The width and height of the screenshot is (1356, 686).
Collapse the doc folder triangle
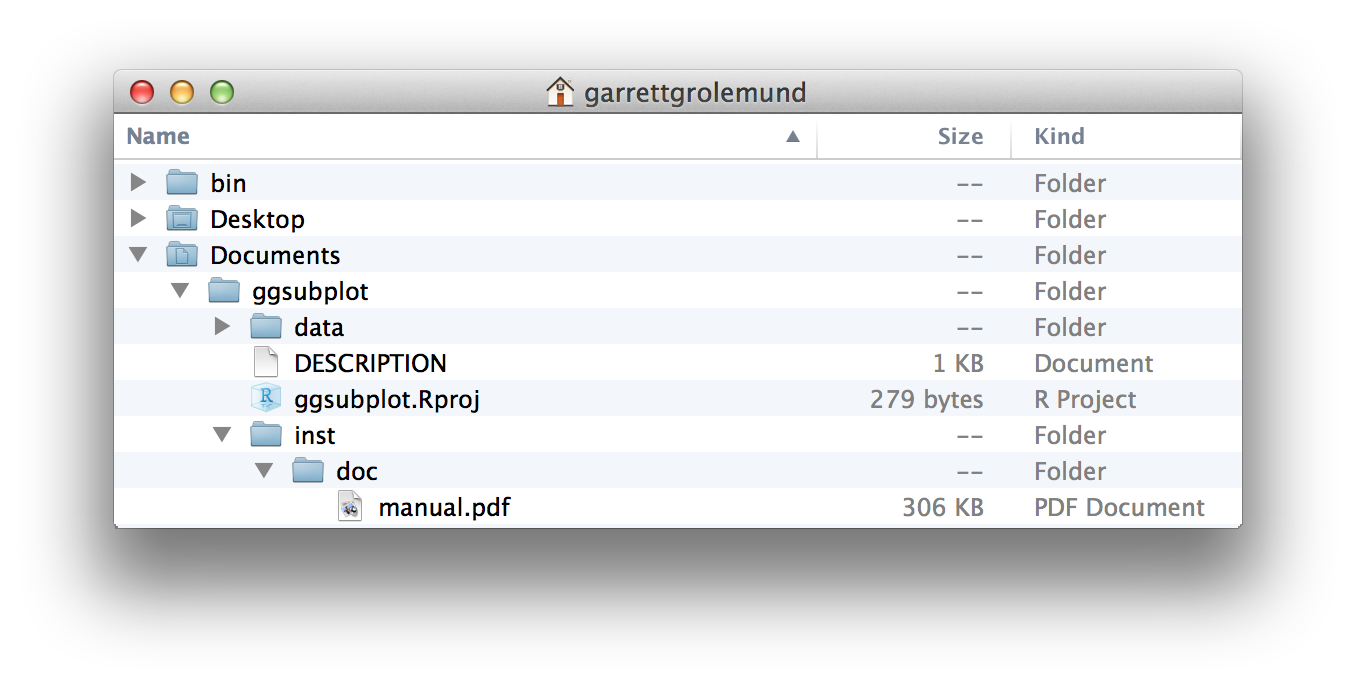pos(264,471)
